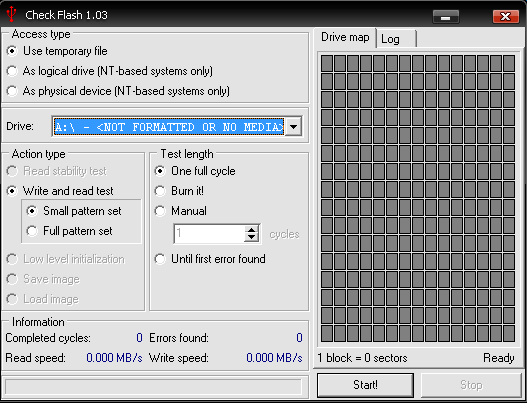
Task: Select Manual test length option
Action: (180, 211)
